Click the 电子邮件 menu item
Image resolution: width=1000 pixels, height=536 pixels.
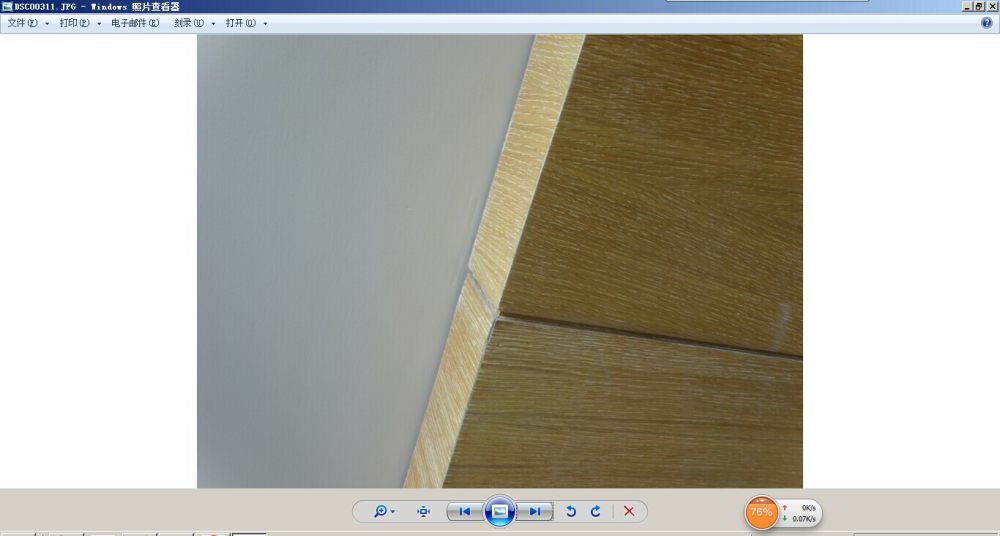click(x=134, y=23)
